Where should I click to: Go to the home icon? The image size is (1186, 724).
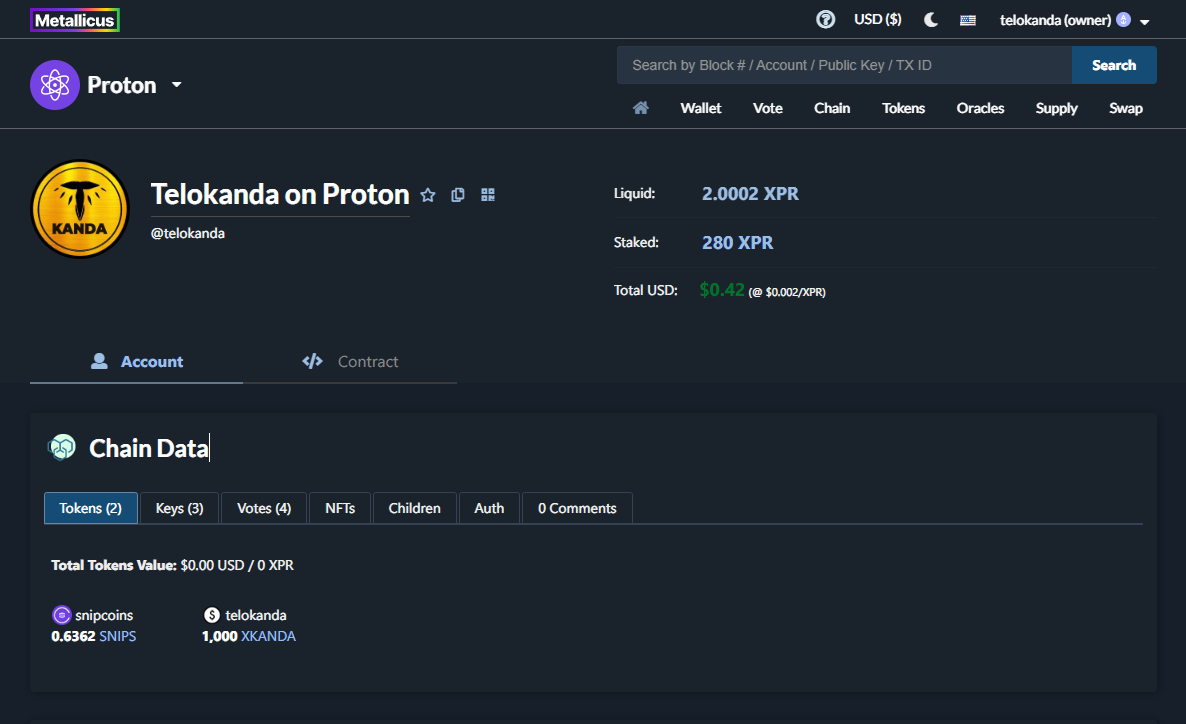[x=641, y=108]
